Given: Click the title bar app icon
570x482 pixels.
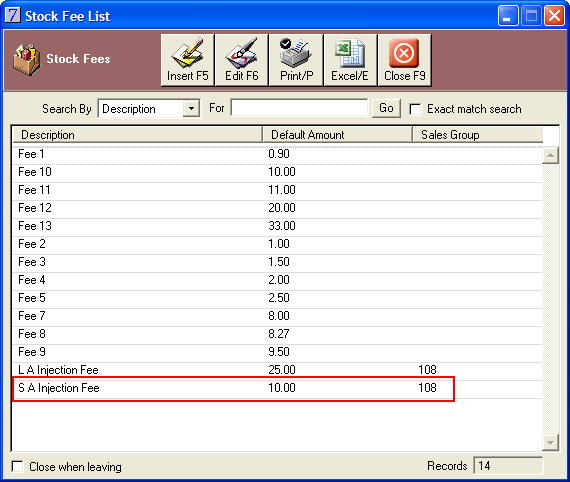Looking at the screenshot, I should [x=13, y=15].
